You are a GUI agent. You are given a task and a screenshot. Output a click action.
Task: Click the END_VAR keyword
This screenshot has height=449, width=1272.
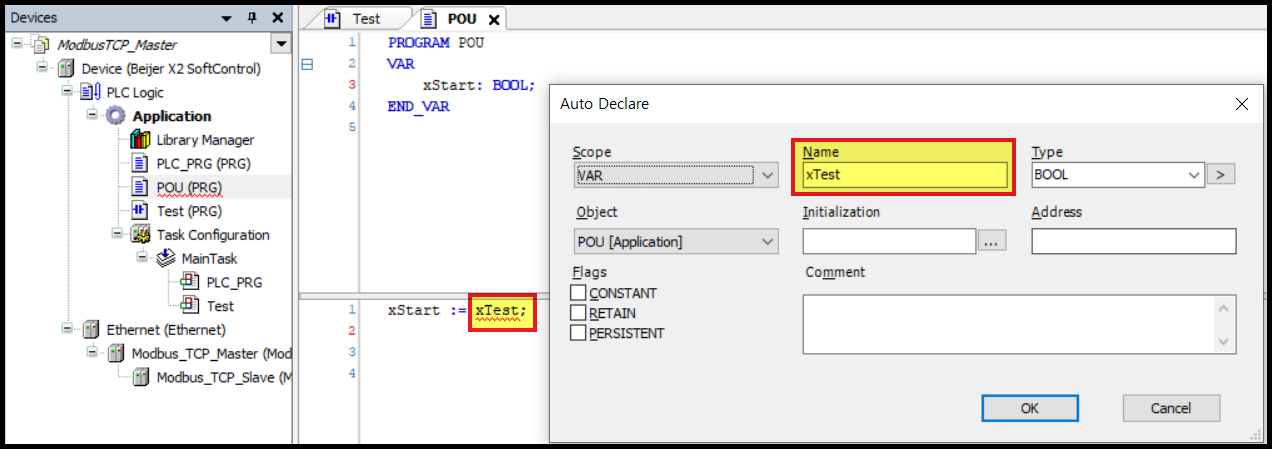[x=418, y=106]
